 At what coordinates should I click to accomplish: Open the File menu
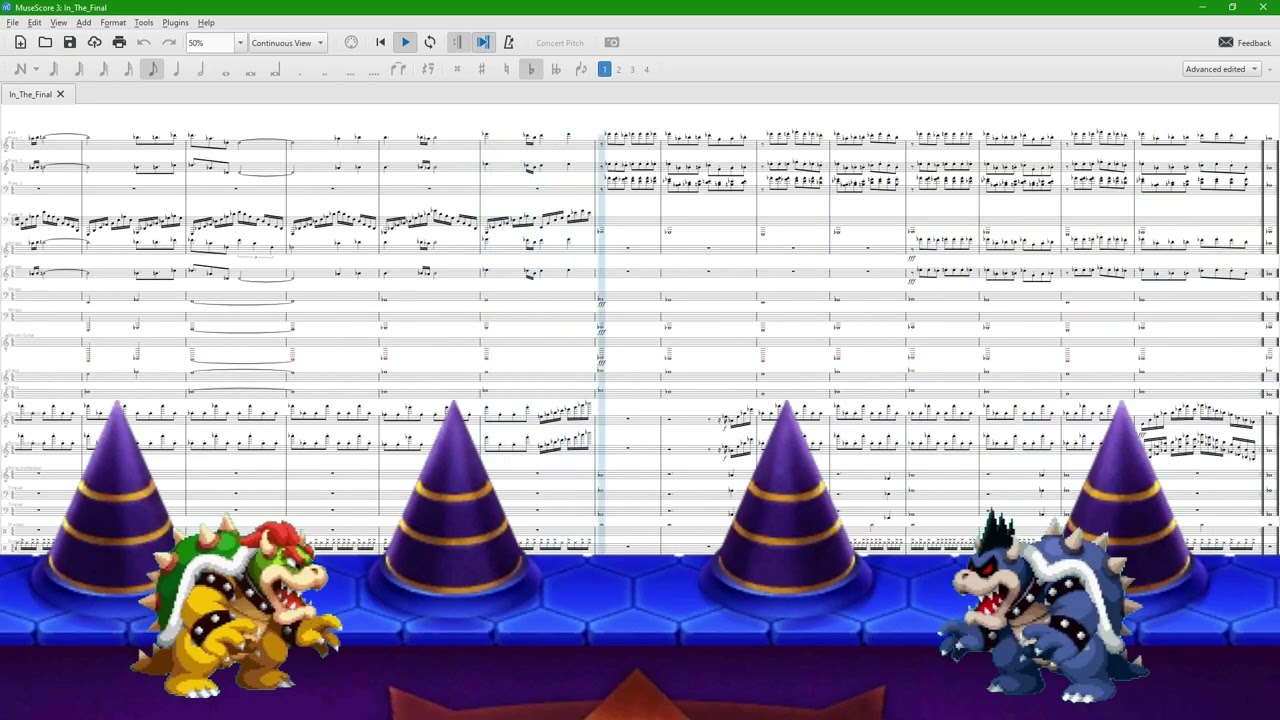tap(13, 22)
